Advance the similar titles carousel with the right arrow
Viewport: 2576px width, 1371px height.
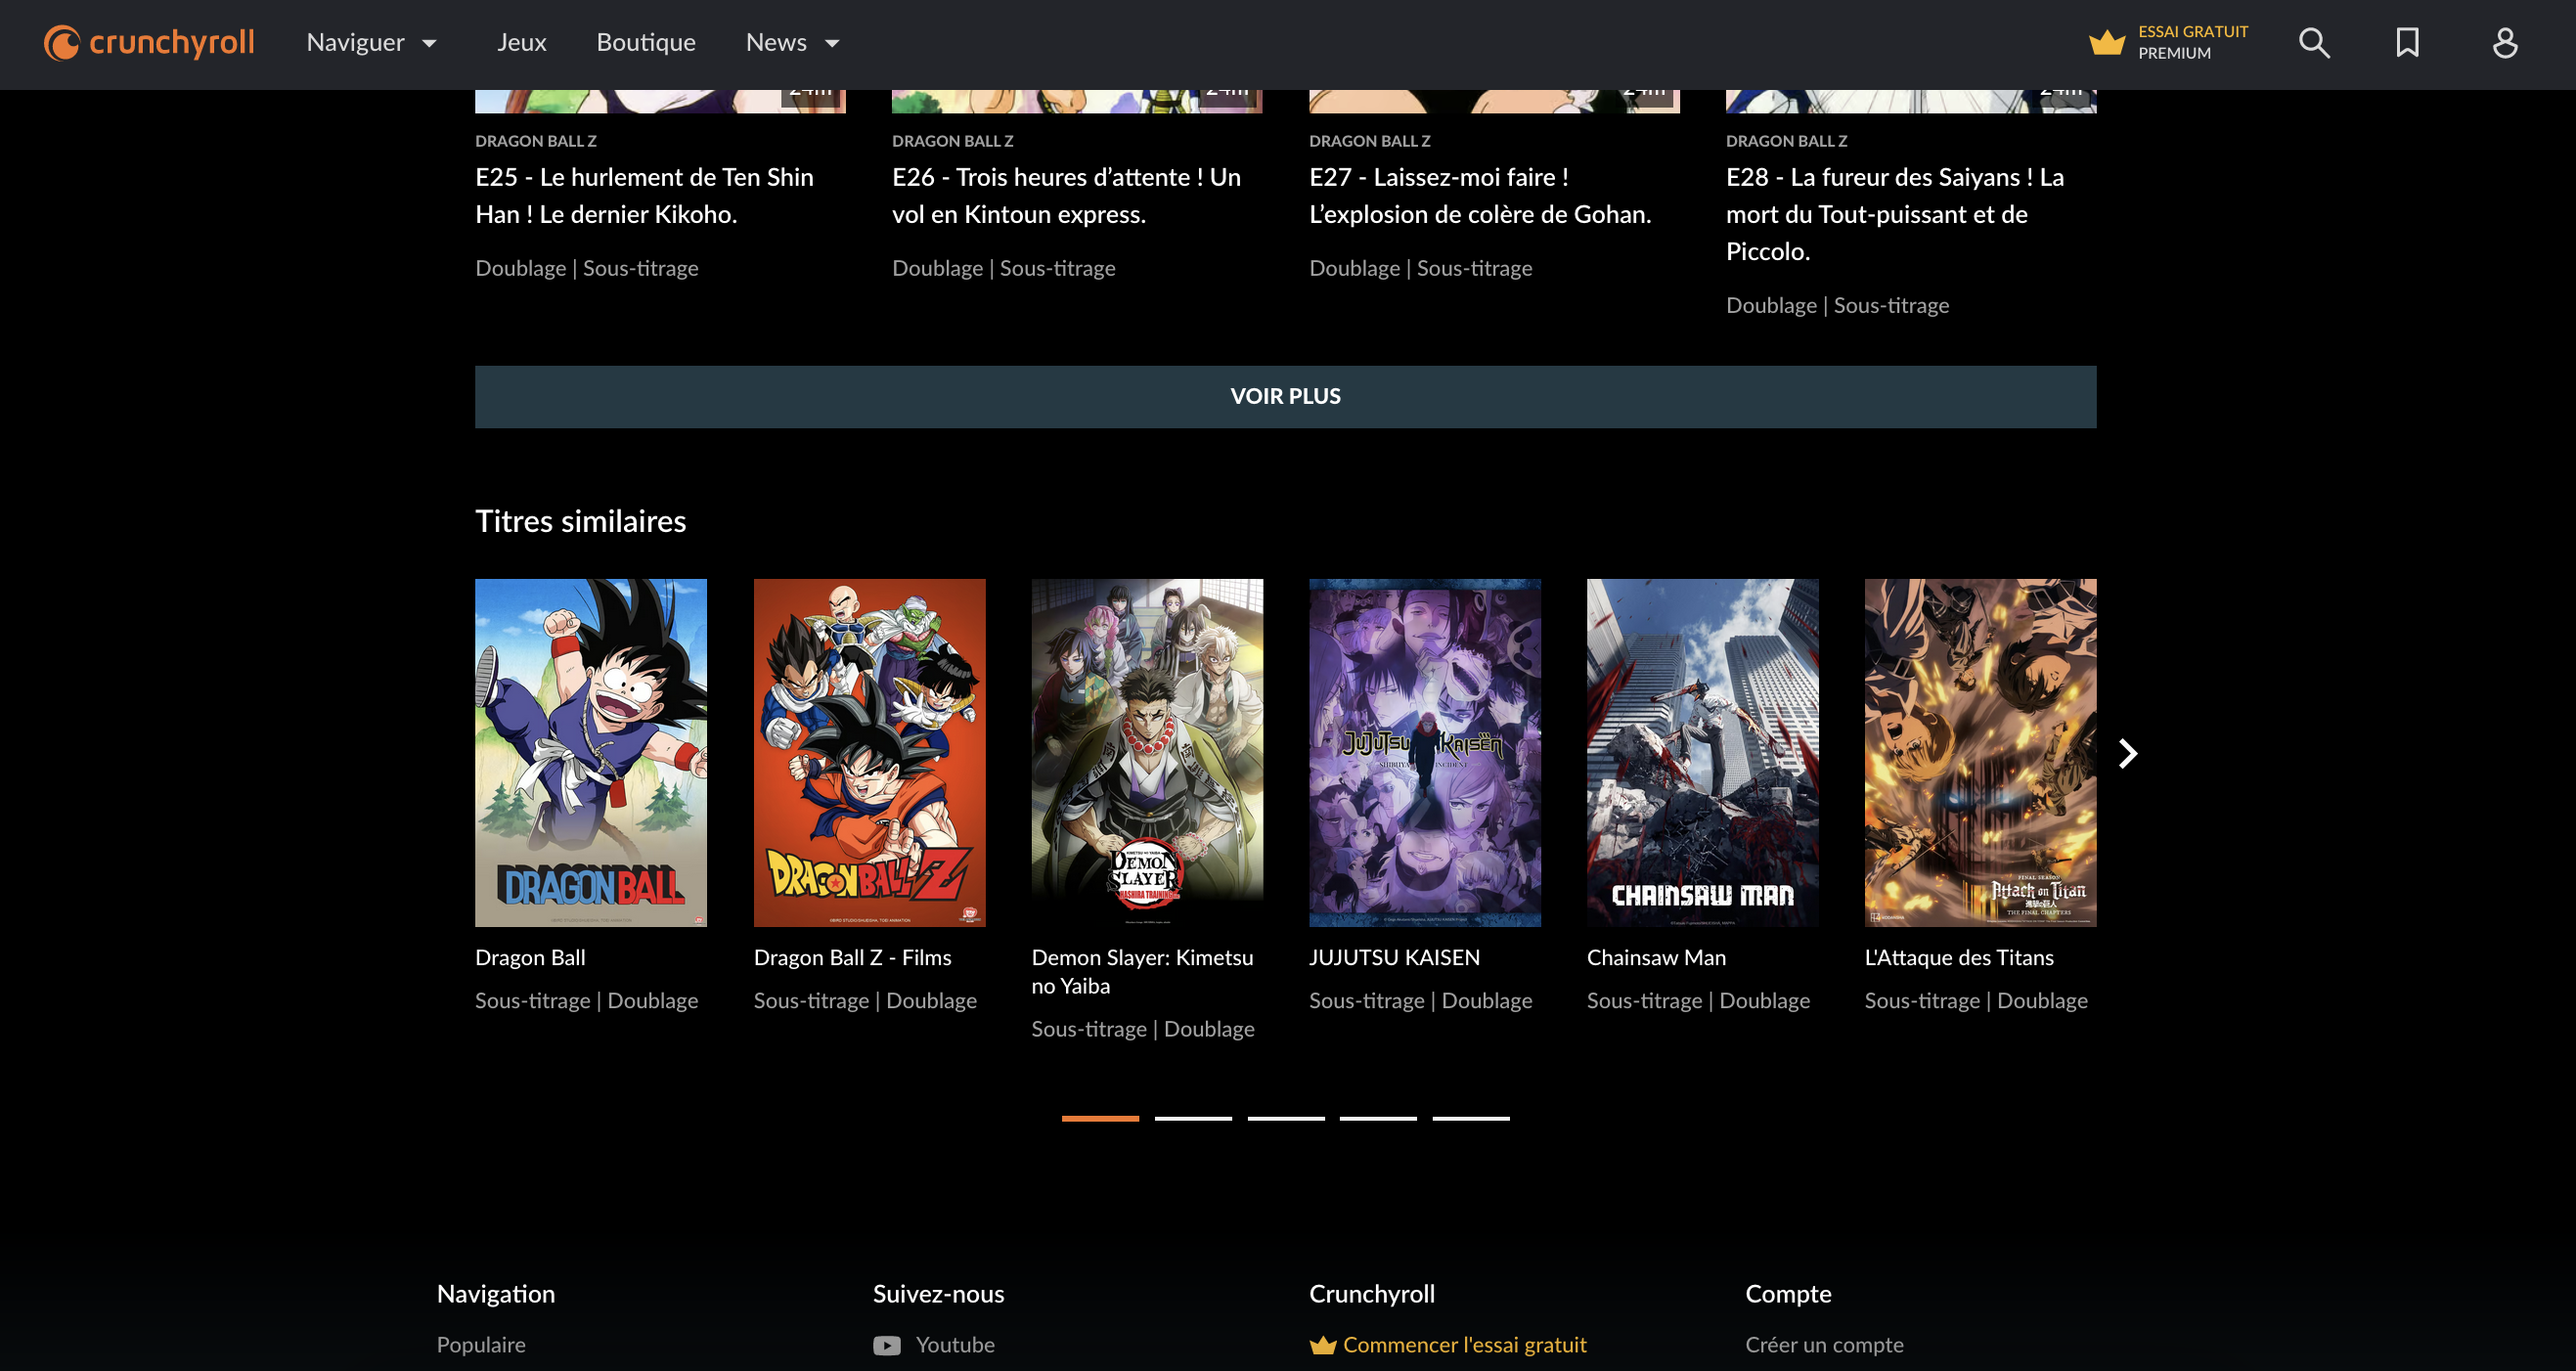tap(2126, 753)
